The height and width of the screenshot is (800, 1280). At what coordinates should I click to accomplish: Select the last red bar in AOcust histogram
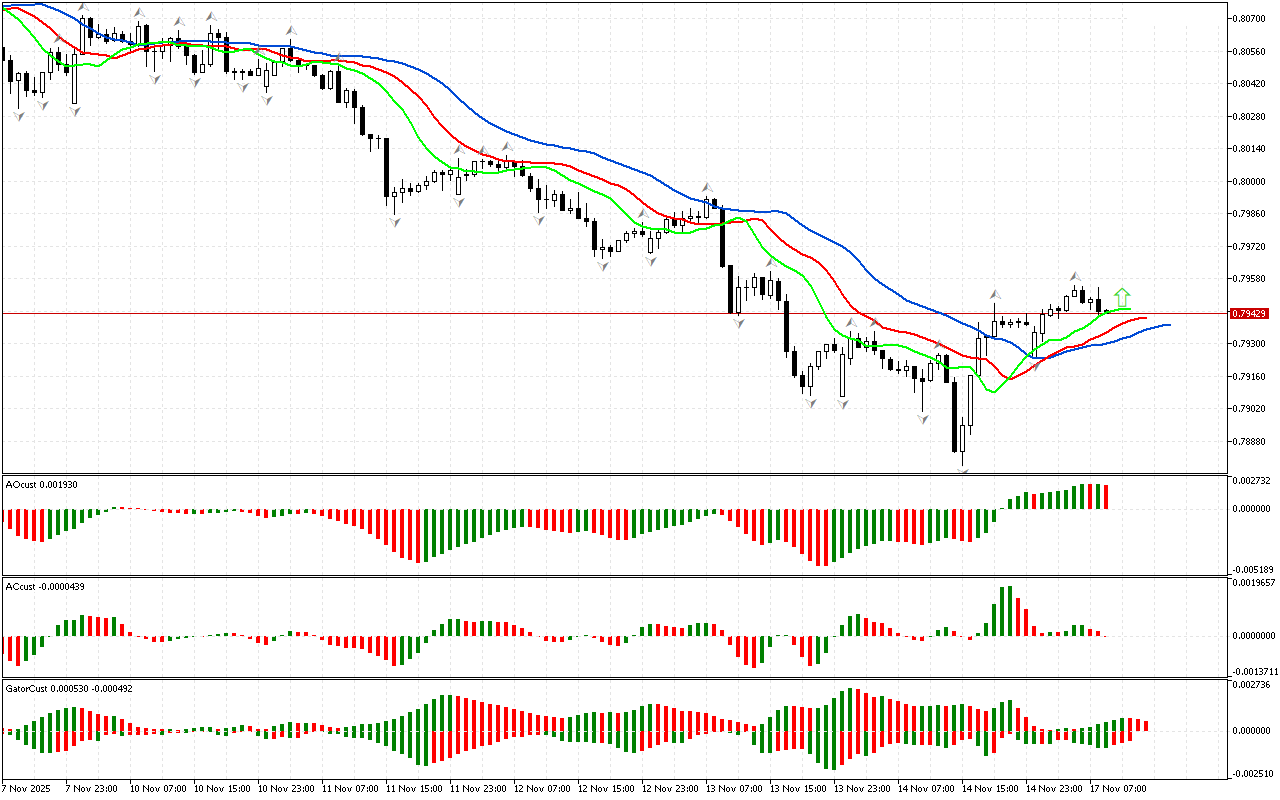pos(1106,497)
